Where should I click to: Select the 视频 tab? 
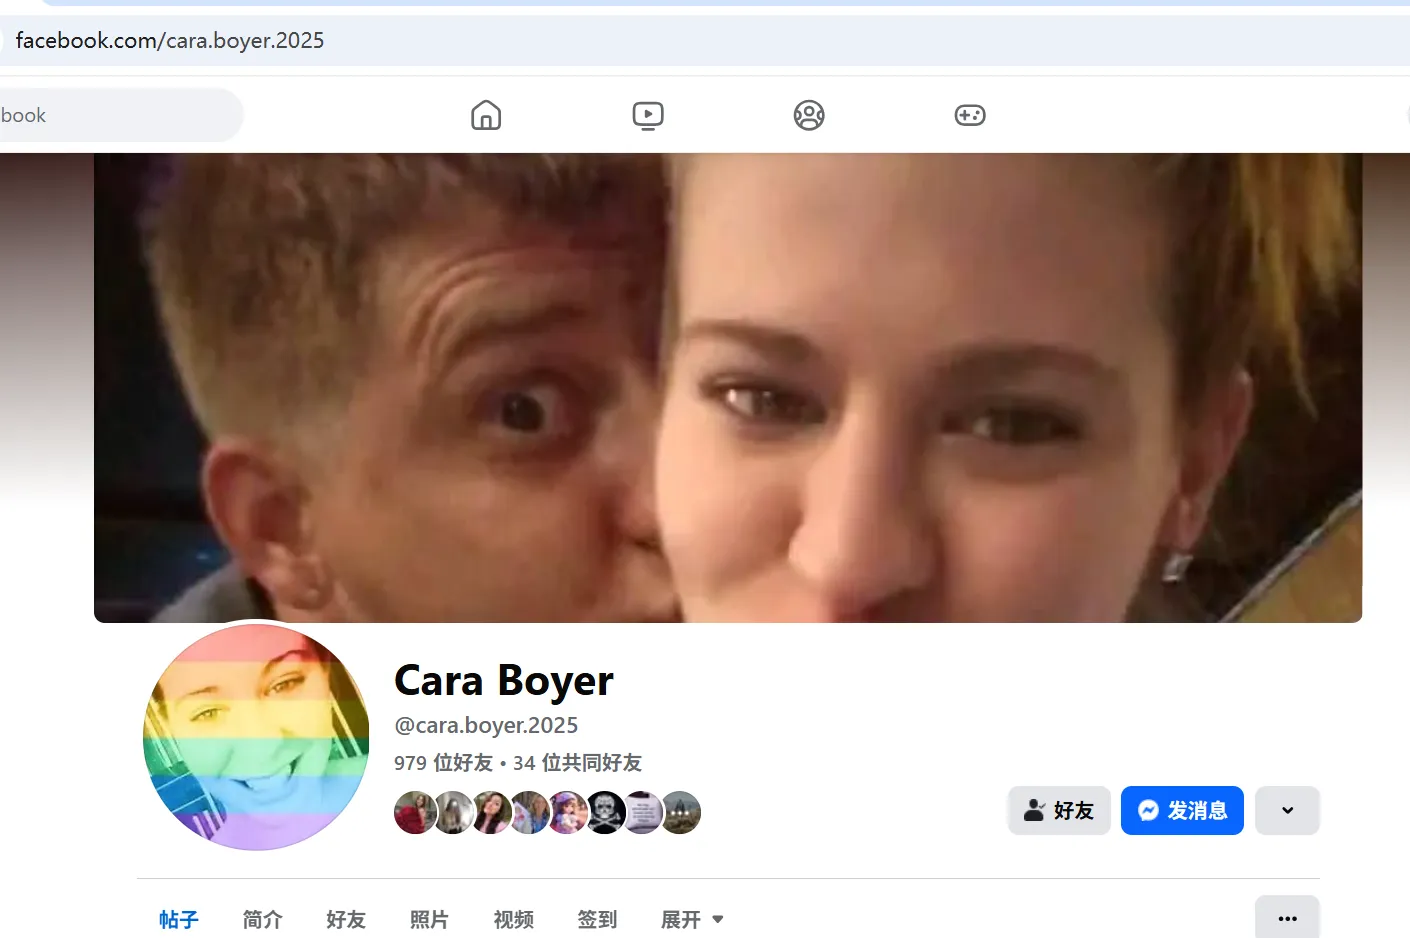click(513, 919)
